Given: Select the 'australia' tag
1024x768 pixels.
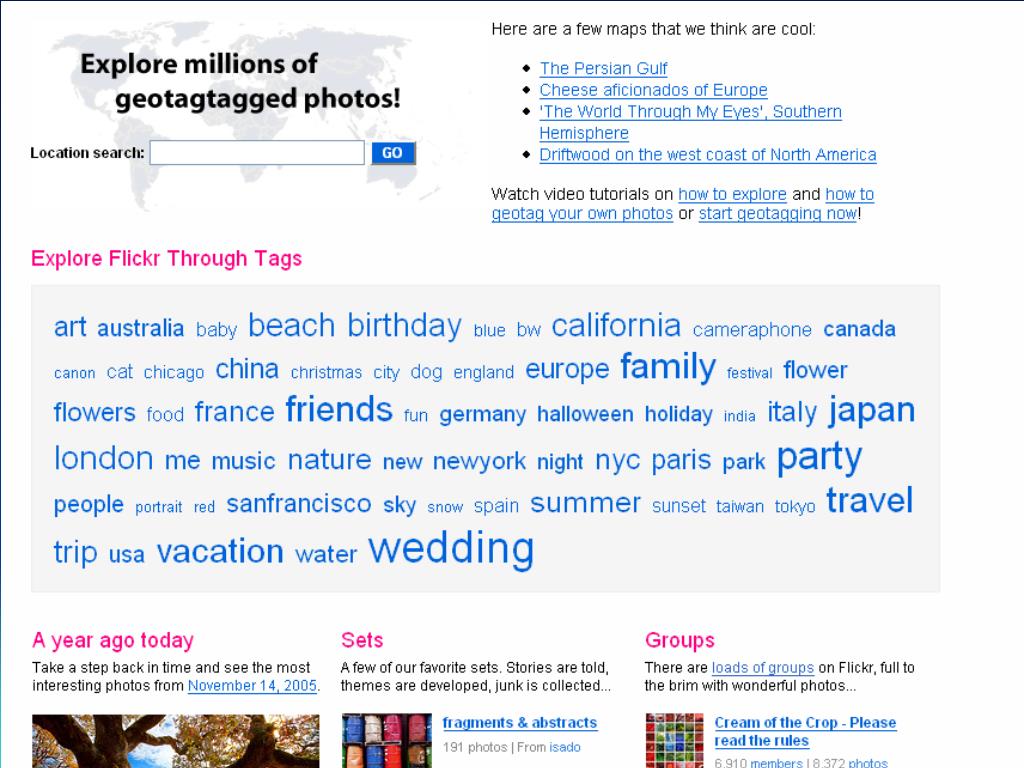Looking at the screenshot, I should click(140, 328).
